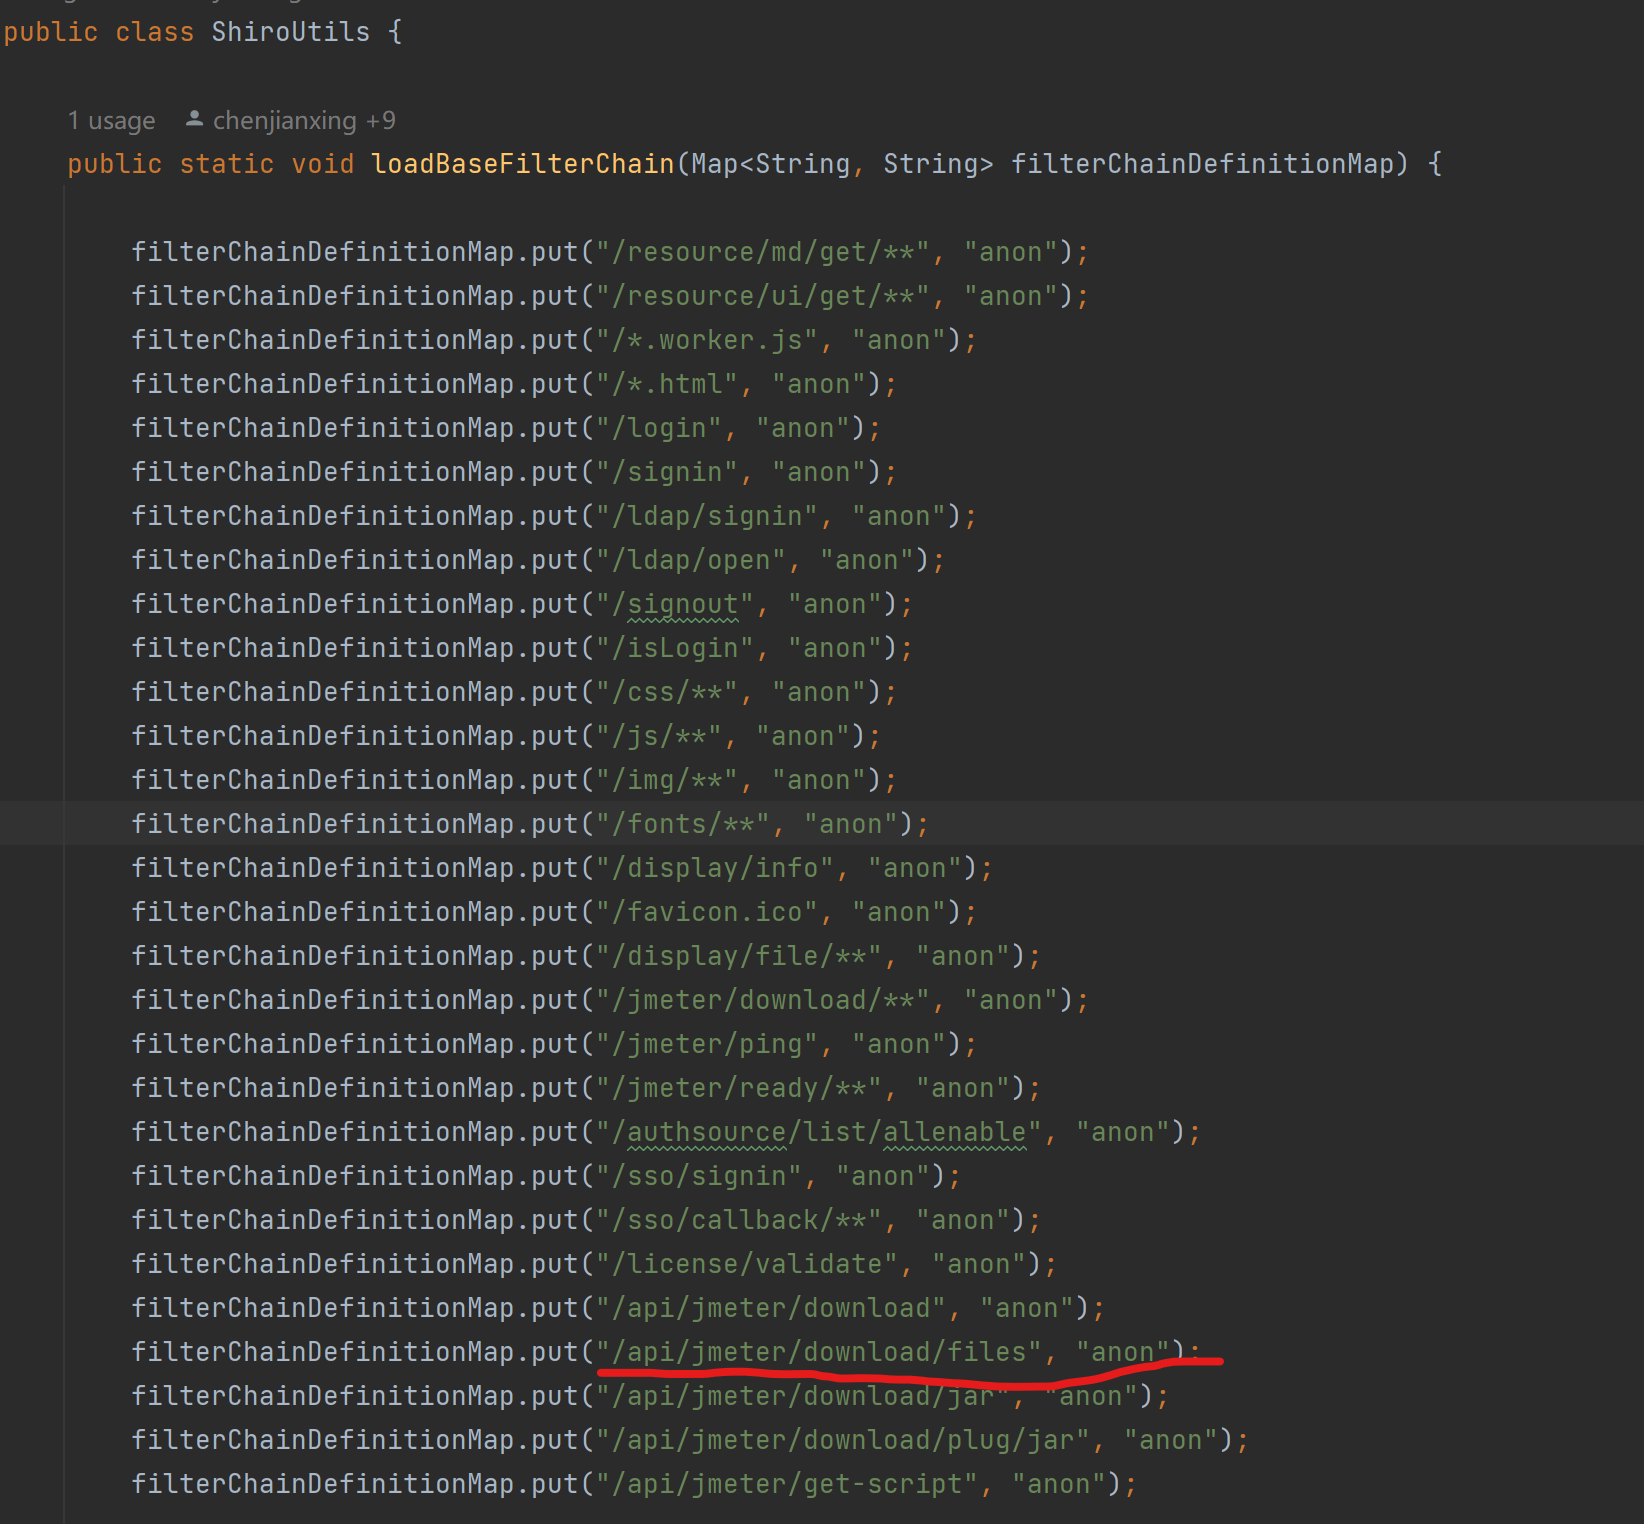Click the "anon" value on the /login line
Screen dimensions: 1644x1524
point(803,428)
